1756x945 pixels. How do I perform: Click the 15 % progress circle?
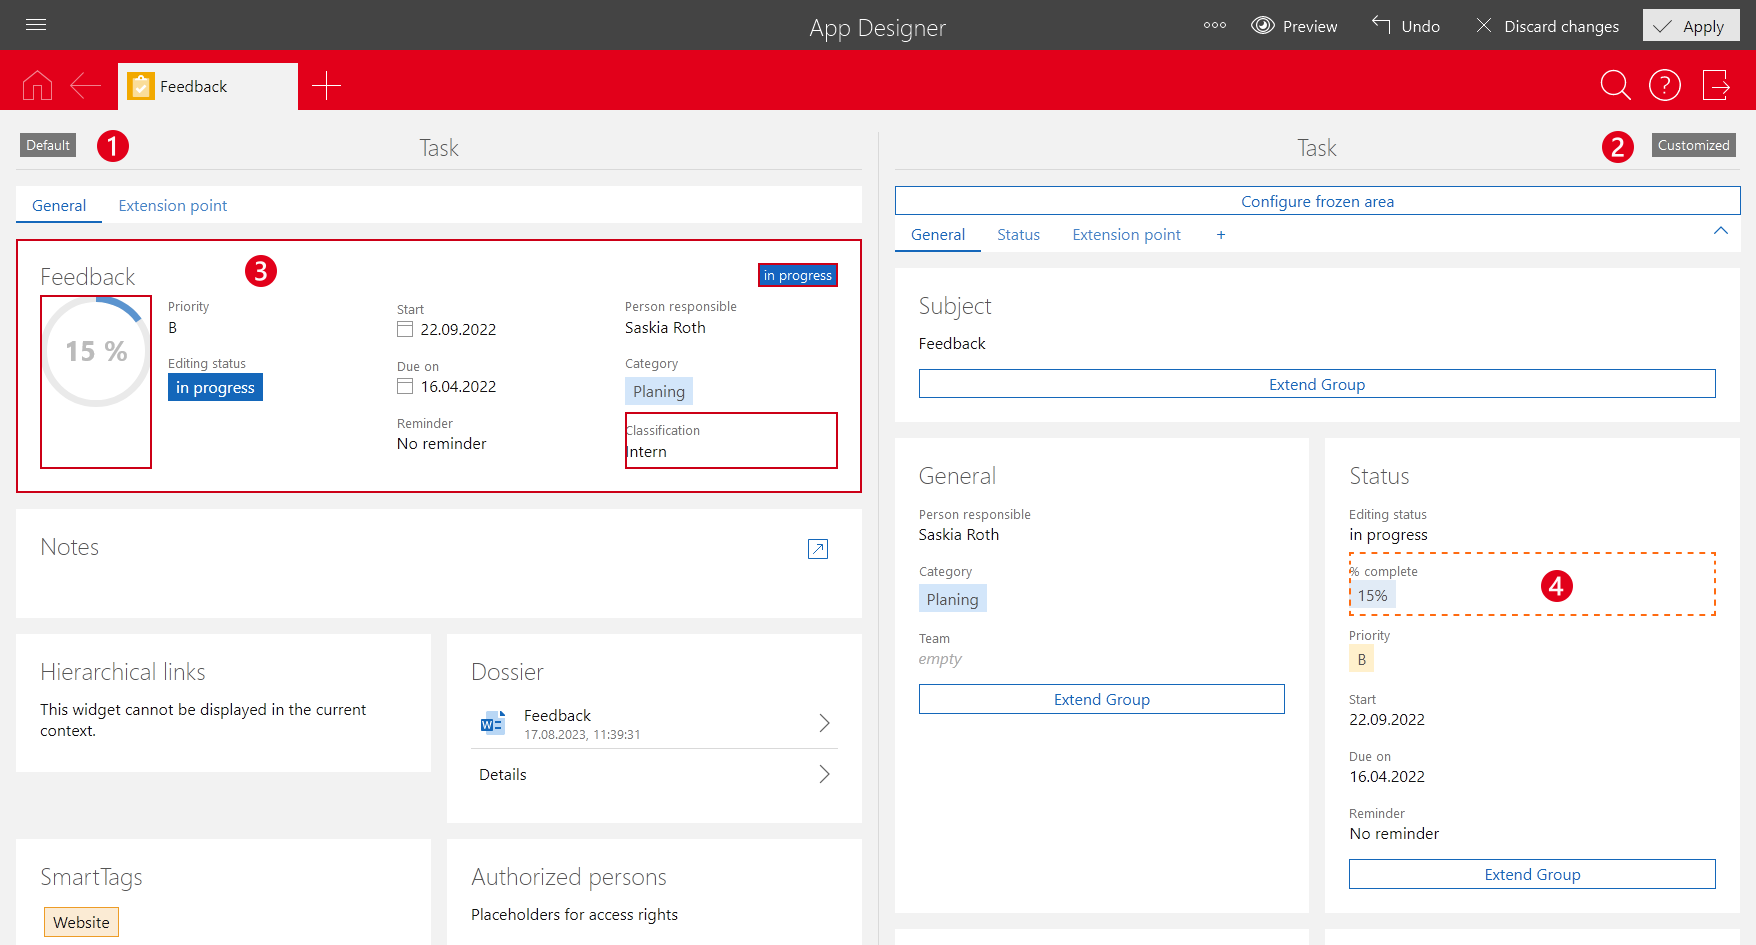tap(96, 351)
